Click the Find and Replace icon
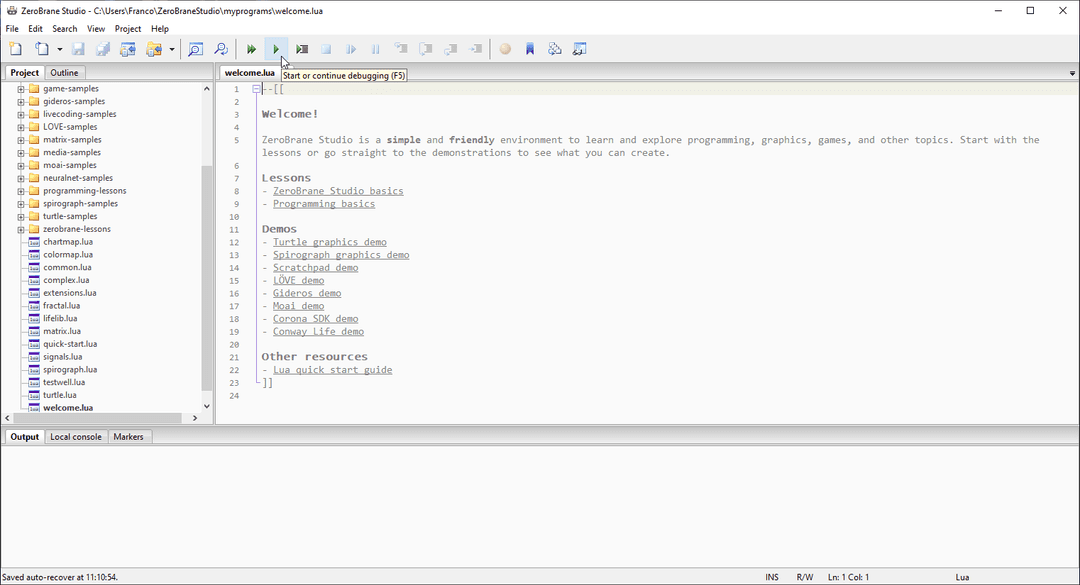The image size is (1080, 585). [x=221, y=48]
